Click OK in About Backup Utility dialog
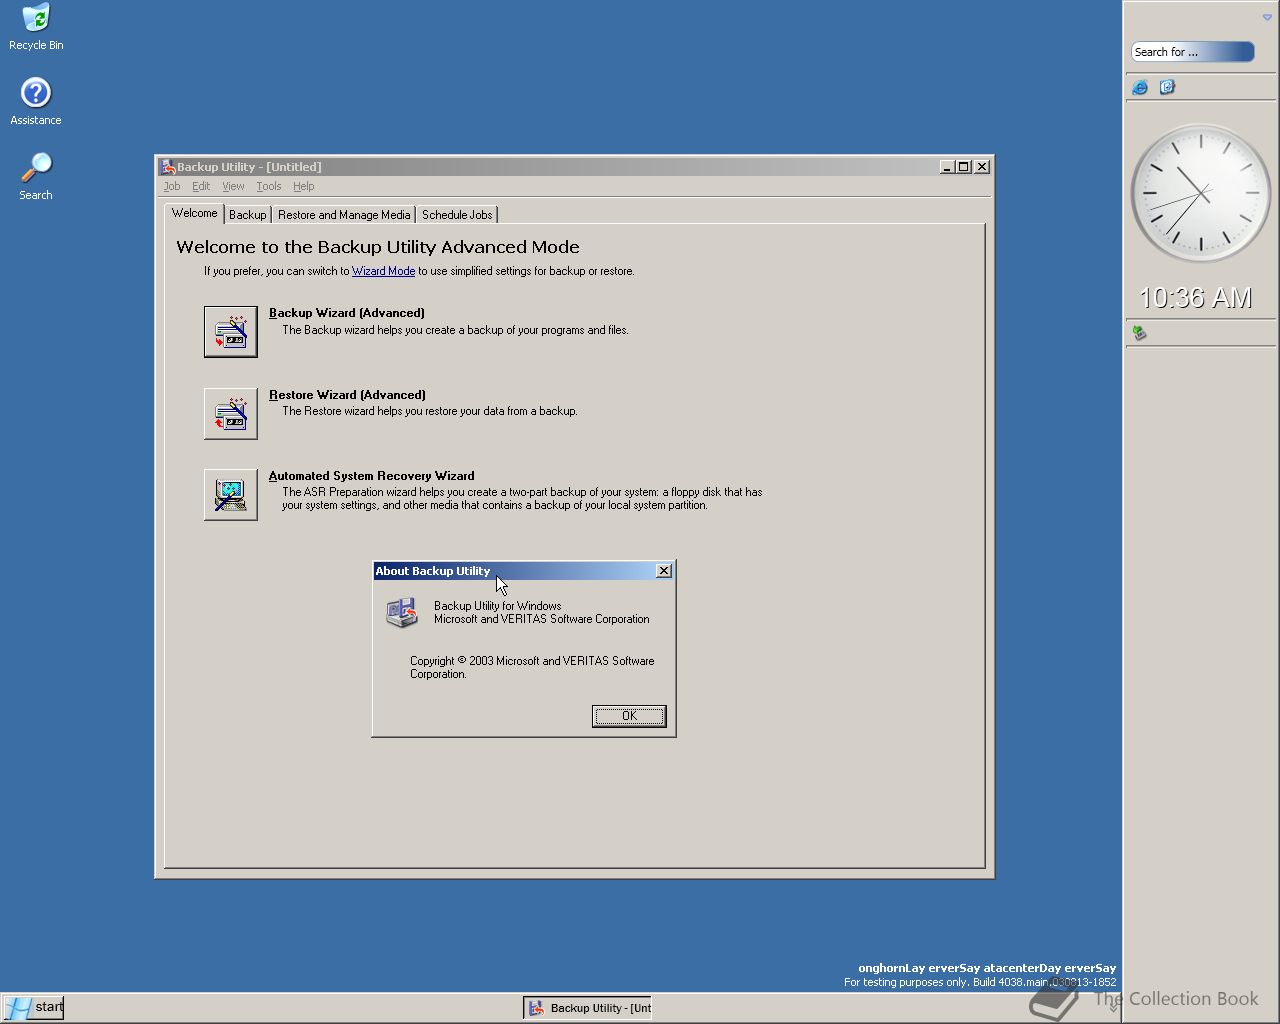The height and width of the screenshot is (1024, 1280). point(629,716)
